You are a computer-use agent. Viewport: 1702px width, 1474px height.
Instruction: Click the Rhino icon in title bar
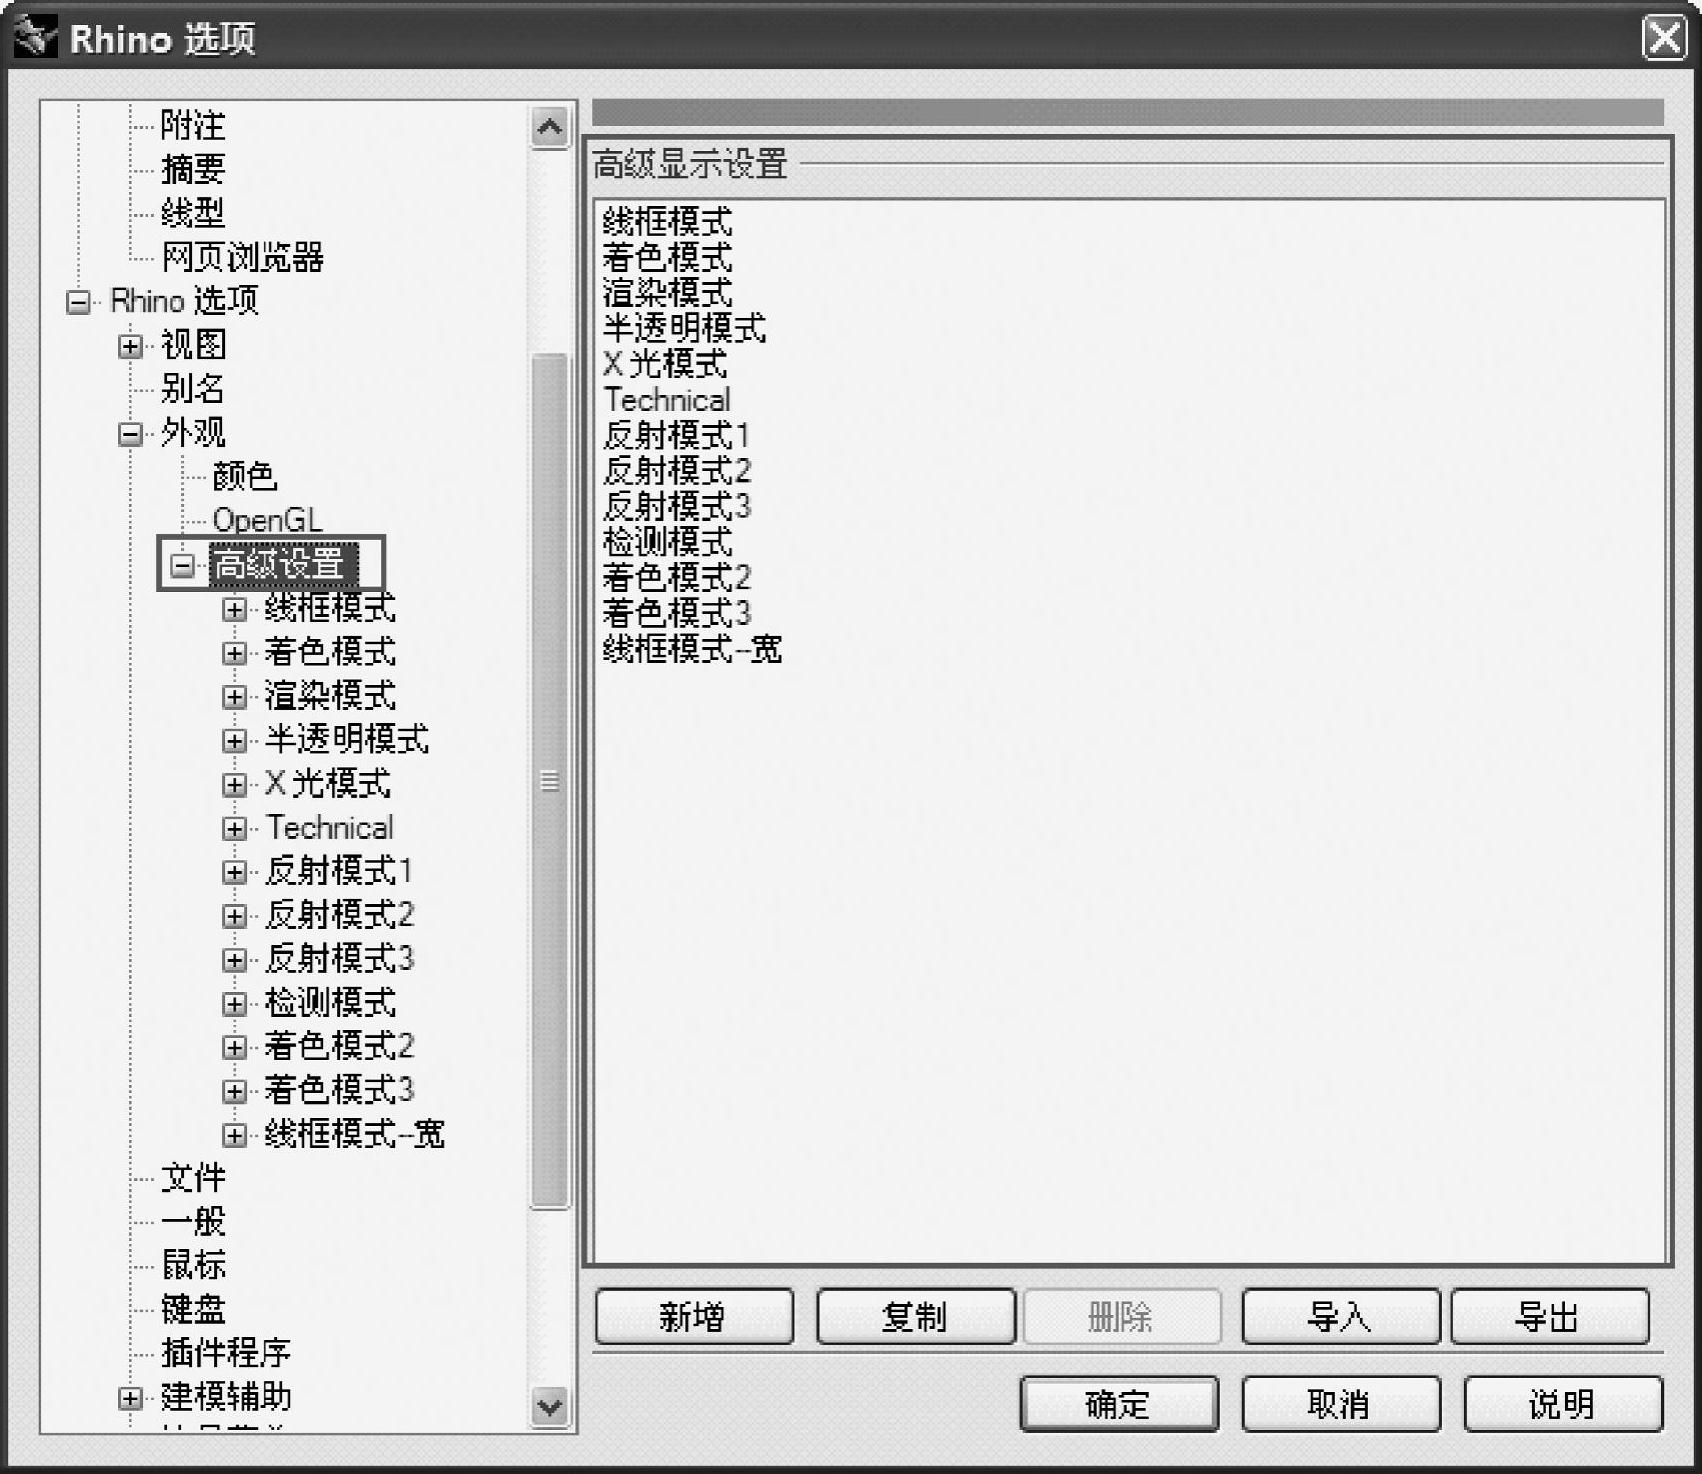[35, 38]
